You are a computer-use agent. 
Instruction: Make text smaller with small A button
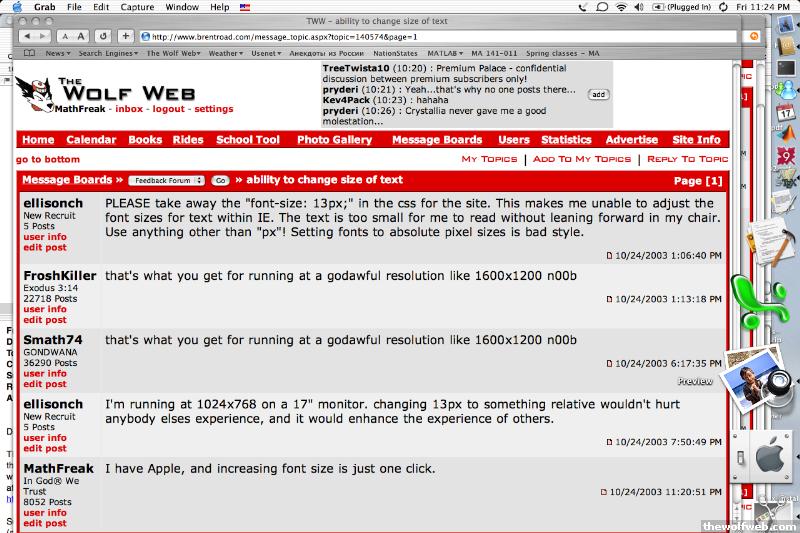tap(65, 36)
